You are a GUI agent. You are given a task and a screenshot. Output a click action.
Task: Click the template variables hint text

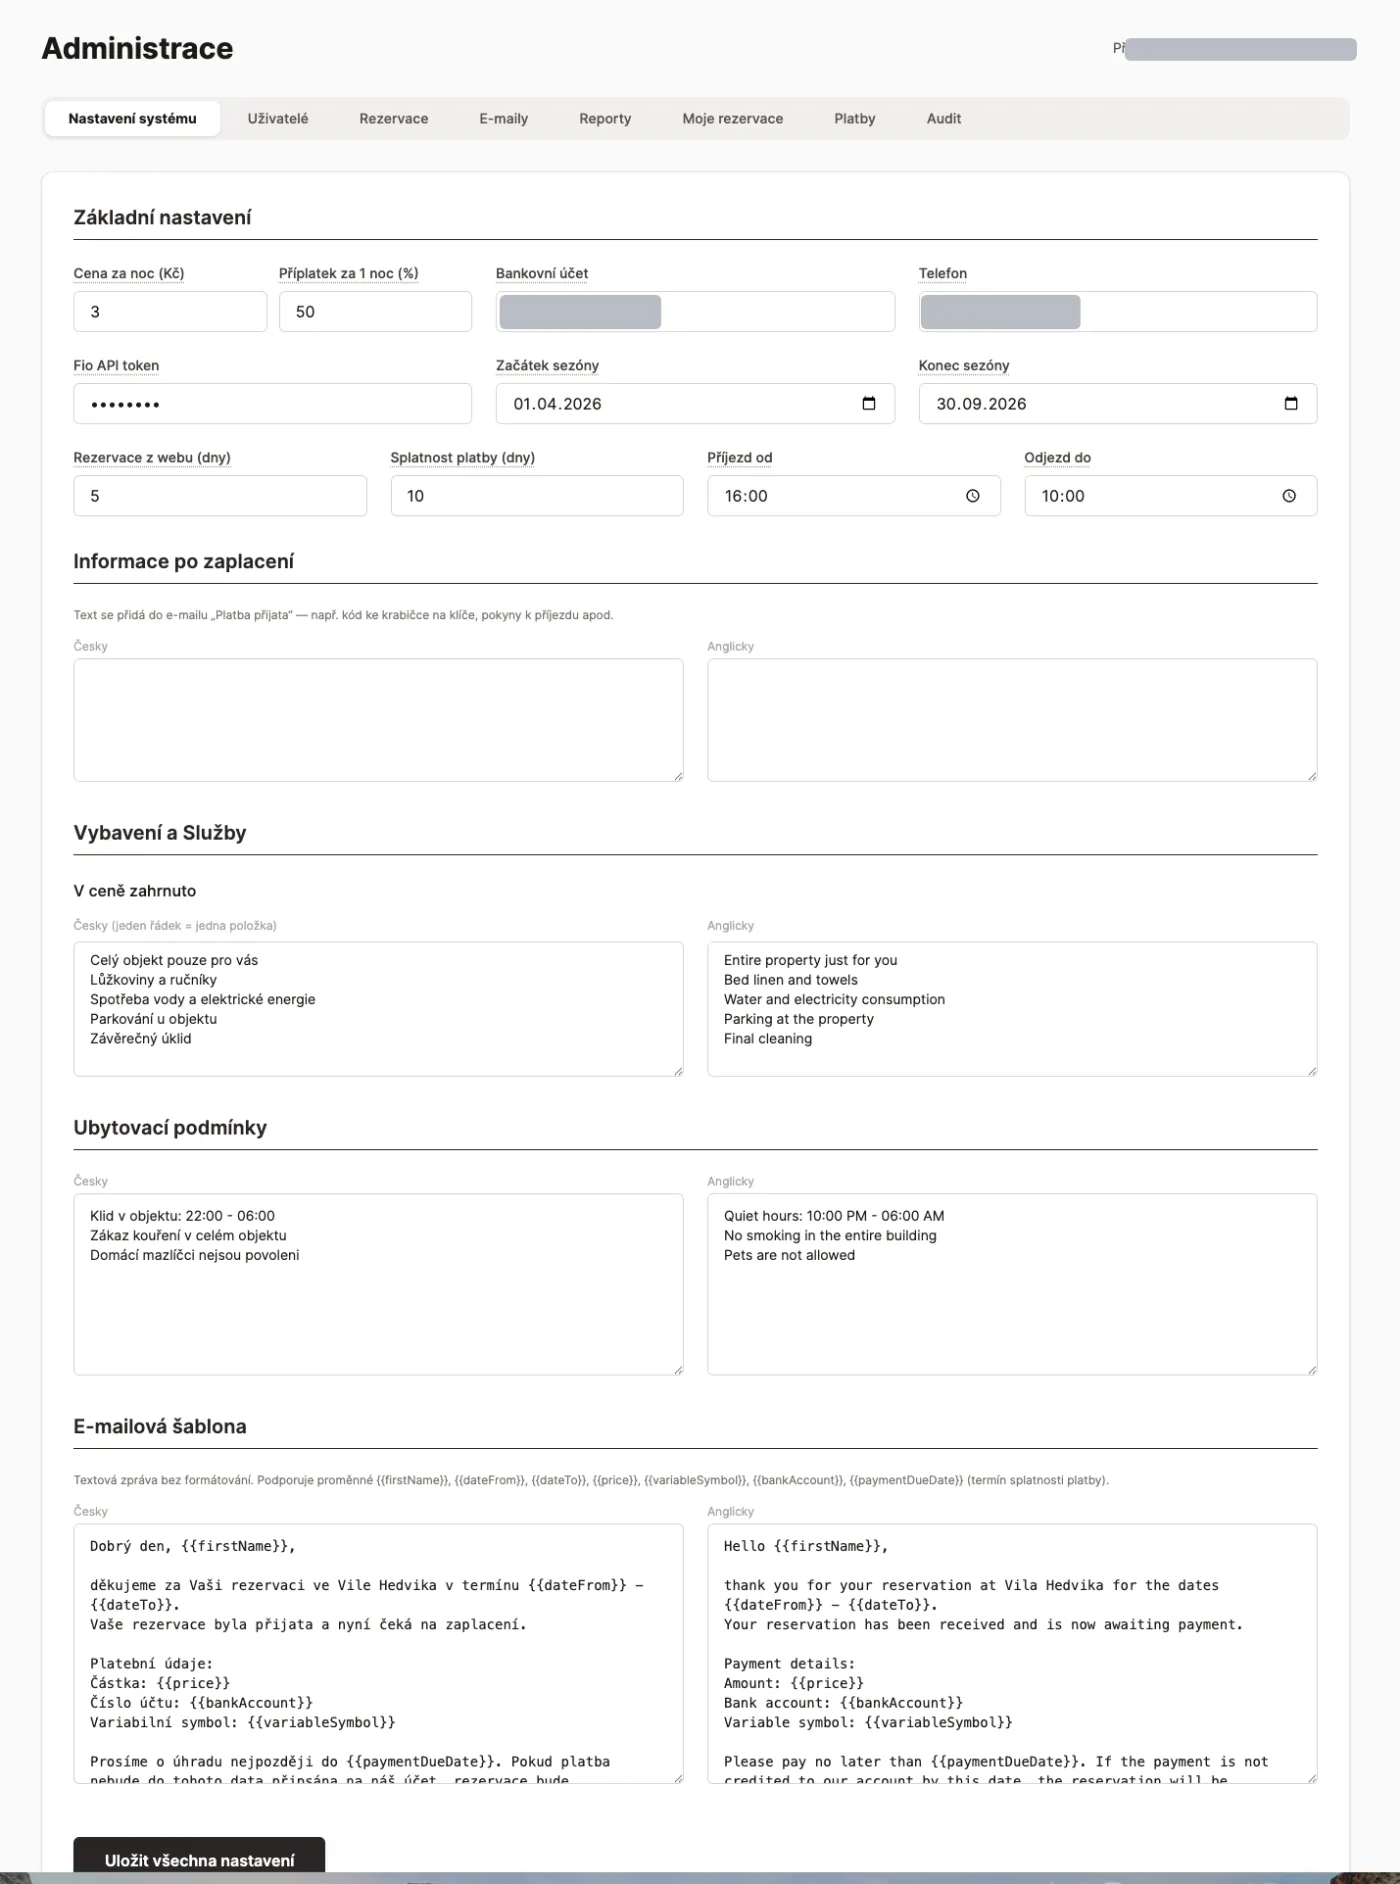[591, 1480]
